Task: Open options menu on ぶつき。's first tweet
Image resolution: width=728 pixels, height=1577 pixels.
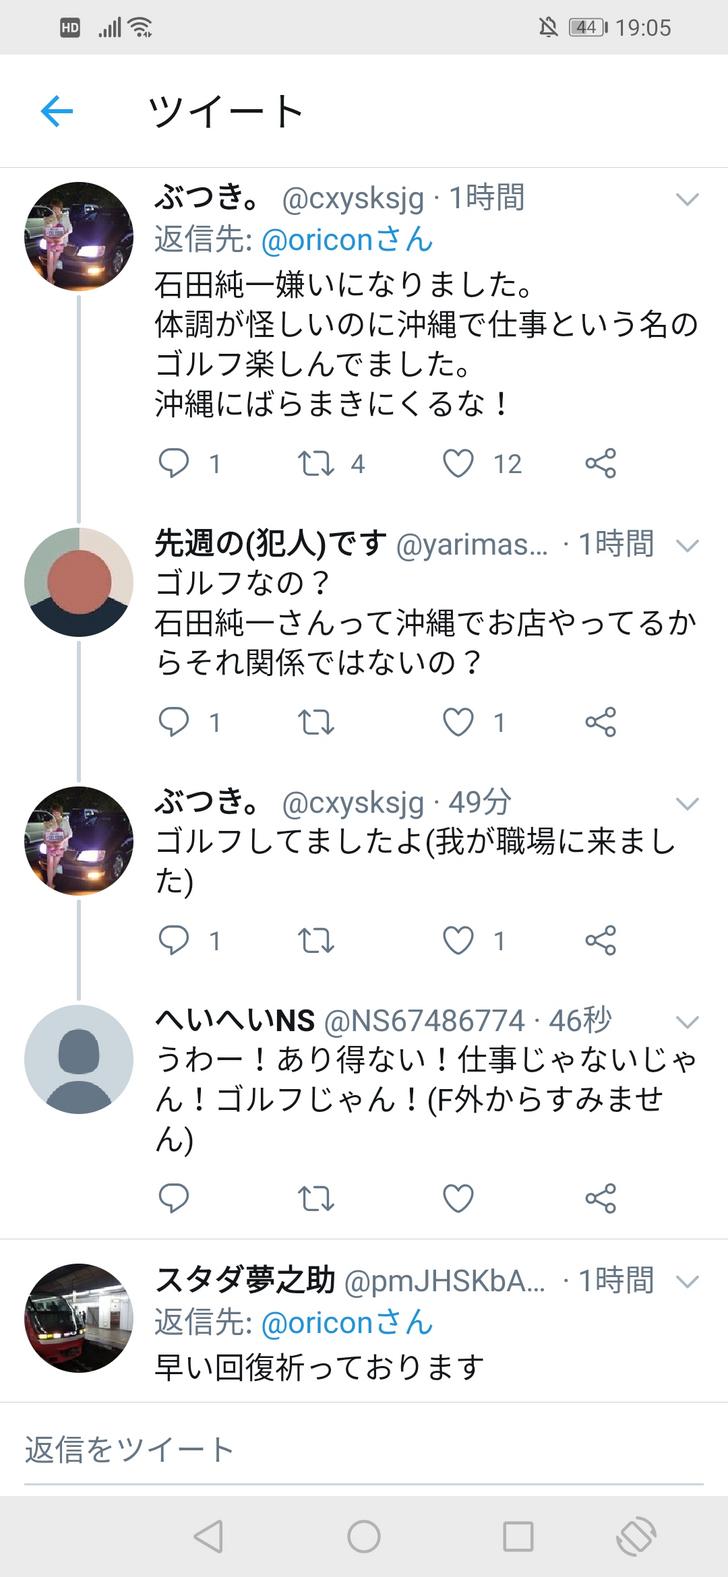Action: click(x=687, y=199)
